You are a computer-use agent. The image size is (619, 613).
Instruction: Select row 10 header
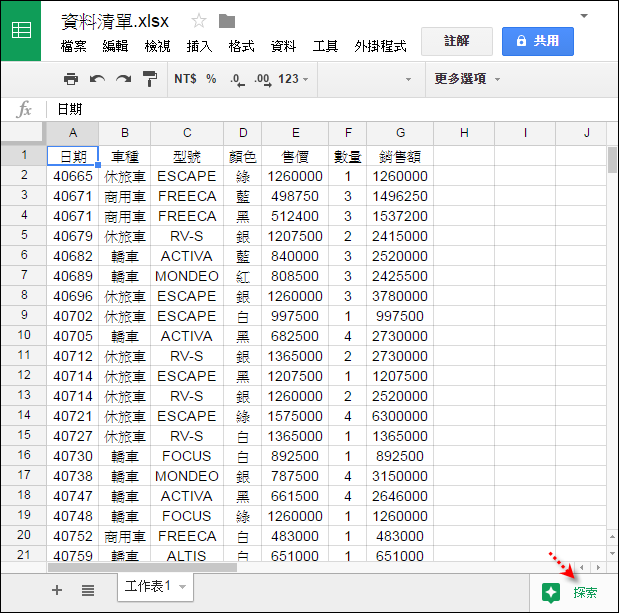(24, 335)
